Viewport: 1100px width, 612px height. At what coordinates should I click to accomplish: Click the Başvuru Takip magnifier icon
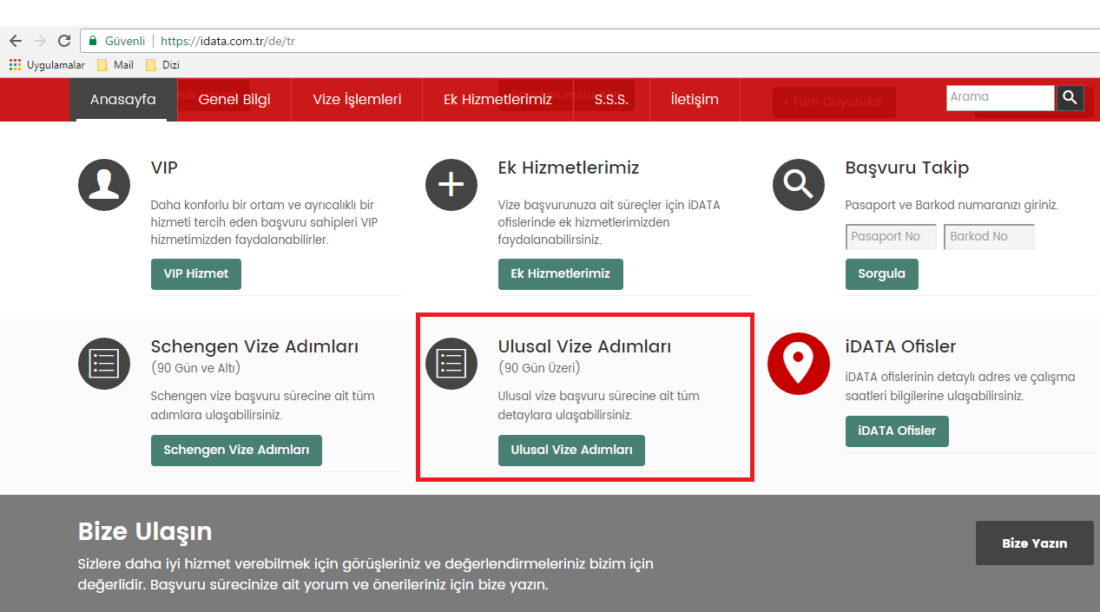pyautogui.click(x=798, y=184)
